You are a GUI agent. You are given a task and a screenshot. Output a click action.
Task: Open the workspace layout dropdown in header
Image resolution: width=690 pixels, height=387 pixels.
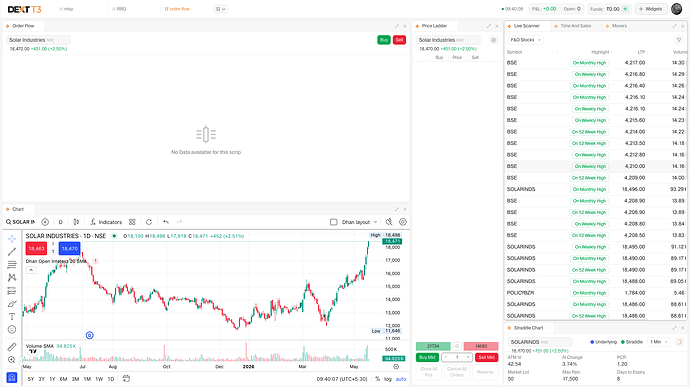point(220,9)
